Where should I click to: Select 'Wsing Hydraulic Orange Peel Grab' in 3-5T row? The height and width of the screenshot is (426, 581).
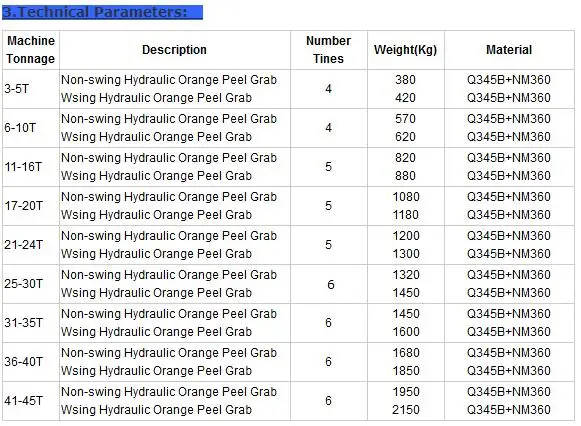click(156, 98)
